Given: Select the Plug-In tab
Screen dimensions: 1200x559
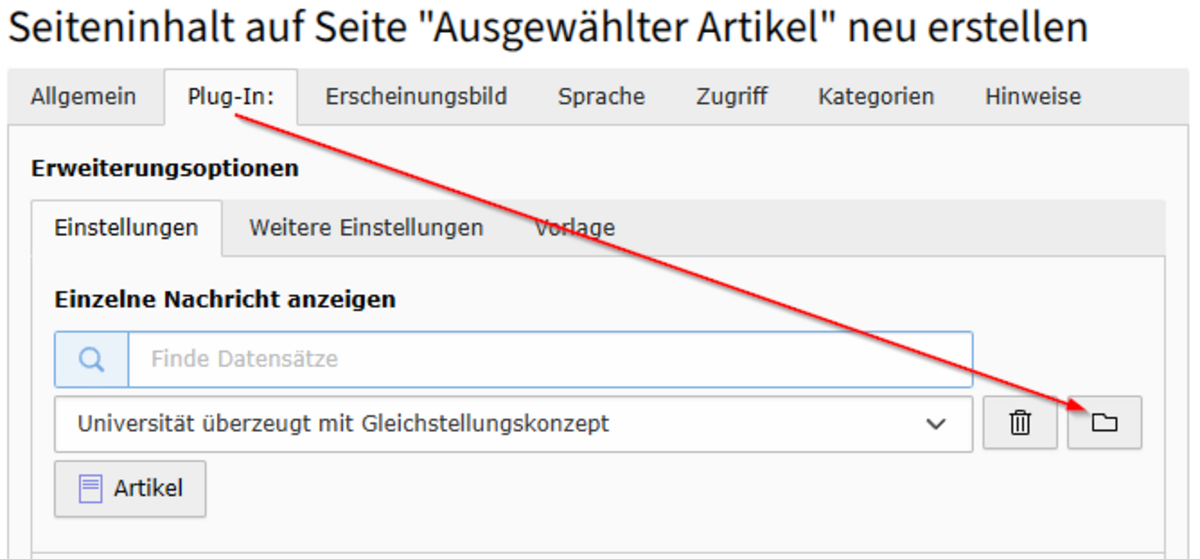Looking at the screenshot, I should click(231, 97).
